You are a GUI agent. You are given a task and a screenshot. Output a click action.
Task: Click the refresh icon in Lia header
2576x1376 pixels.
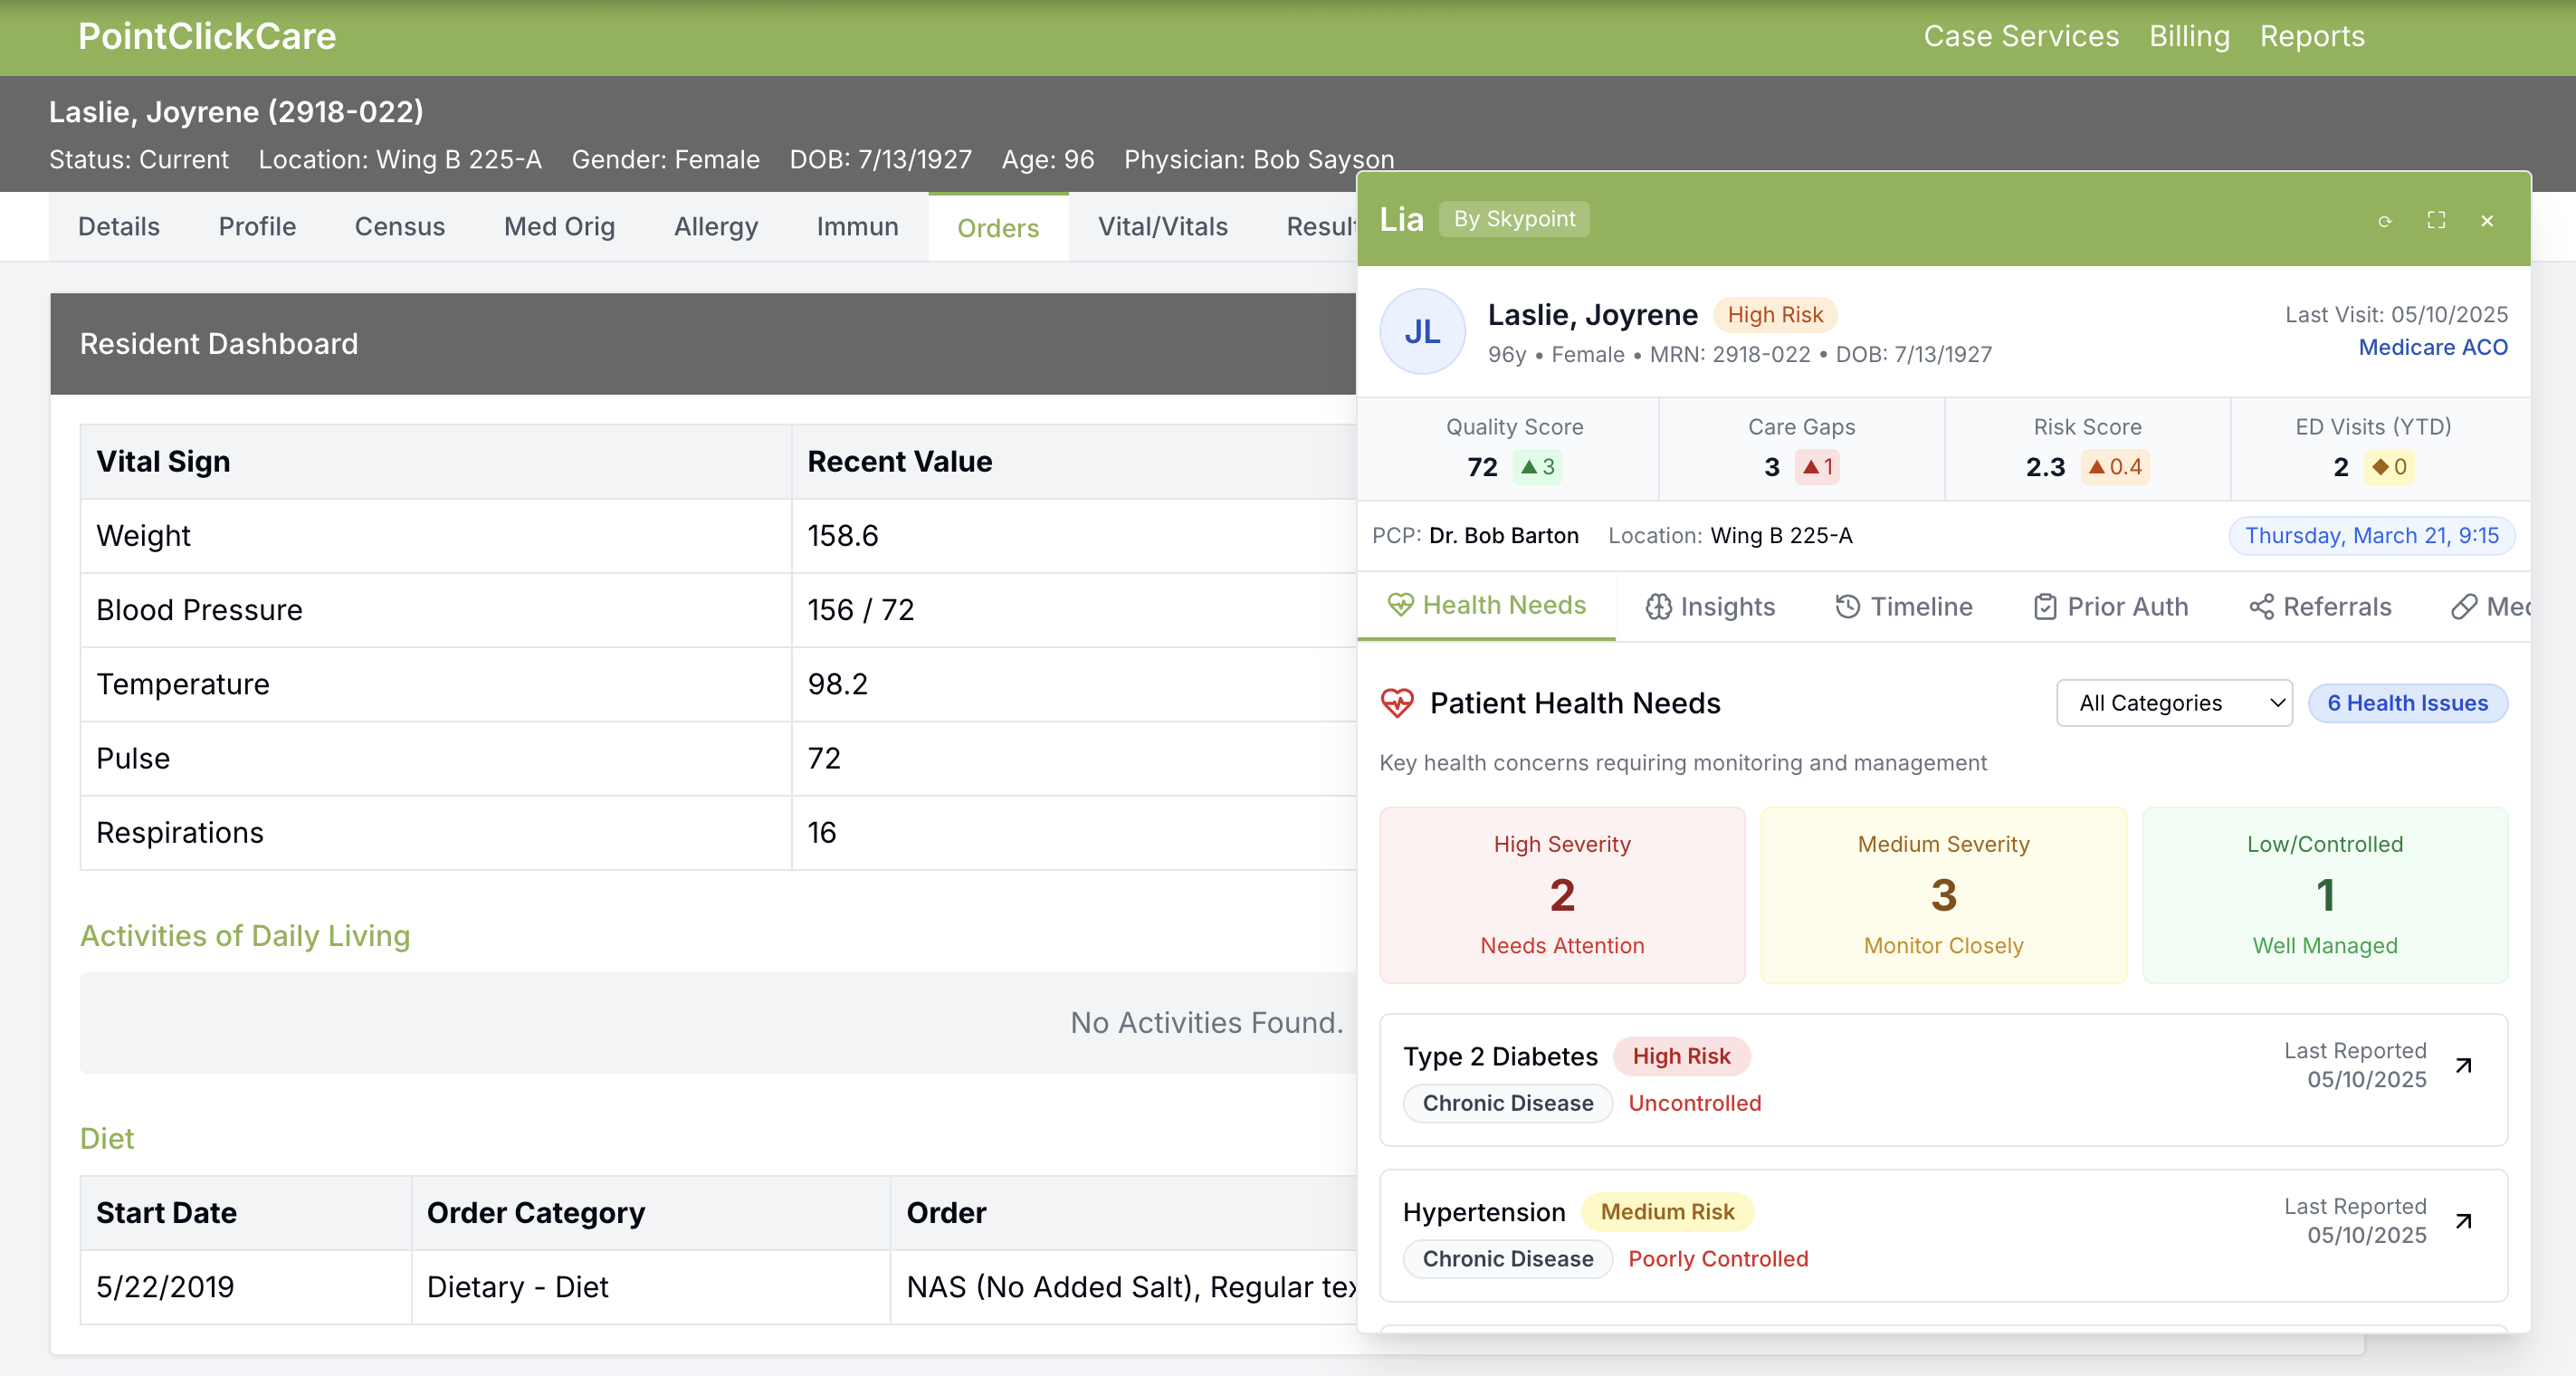2385,221
